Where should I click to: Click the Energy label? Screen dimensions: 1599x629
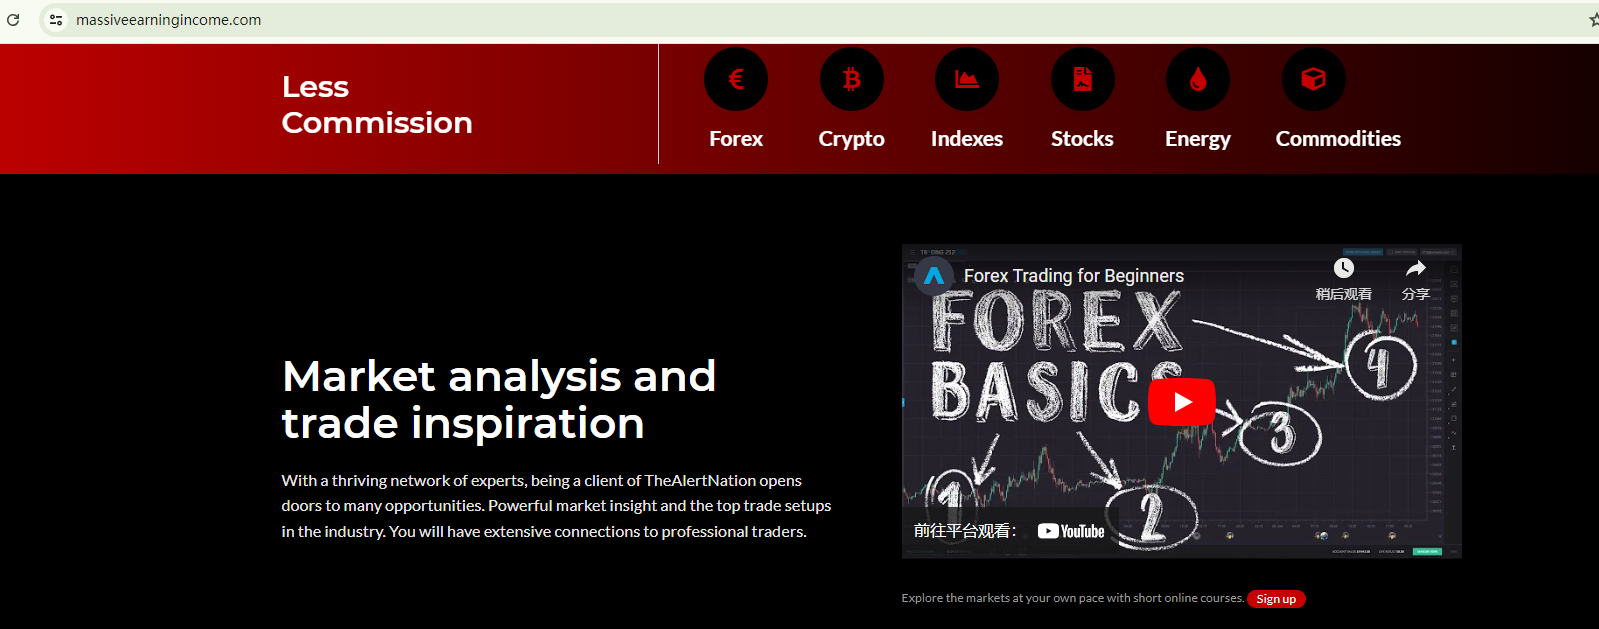(1198, 139)
